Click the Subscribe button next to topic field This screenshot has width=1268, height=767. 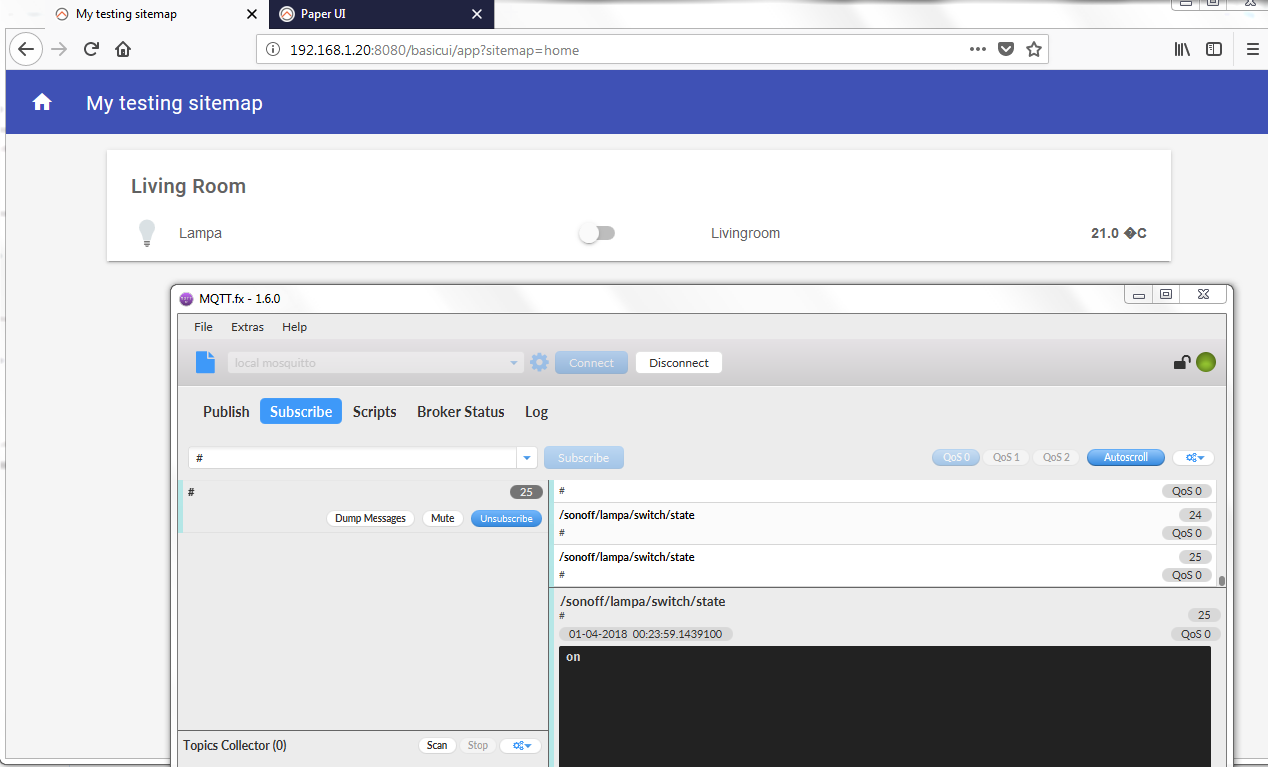coord(583,458)
